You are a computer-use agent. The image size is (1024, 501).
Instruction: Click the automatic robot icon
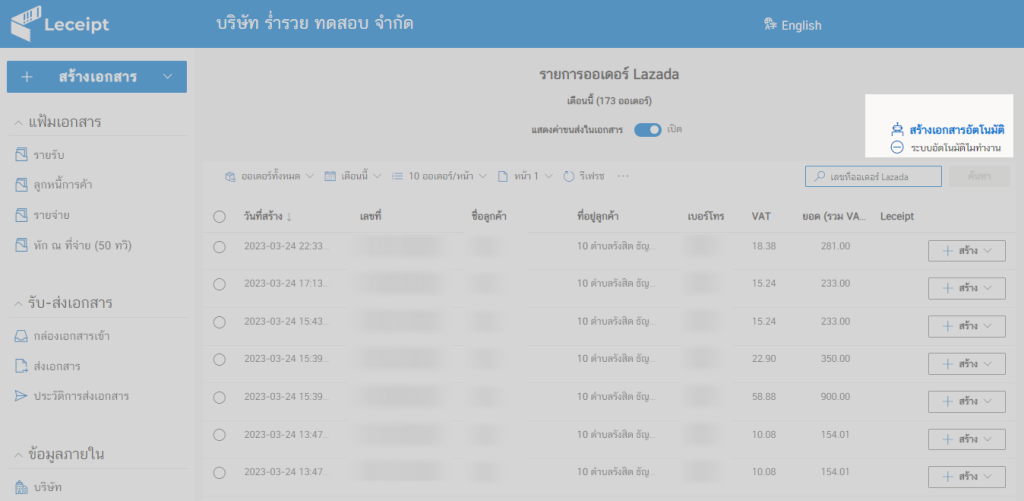pos(897,129)
